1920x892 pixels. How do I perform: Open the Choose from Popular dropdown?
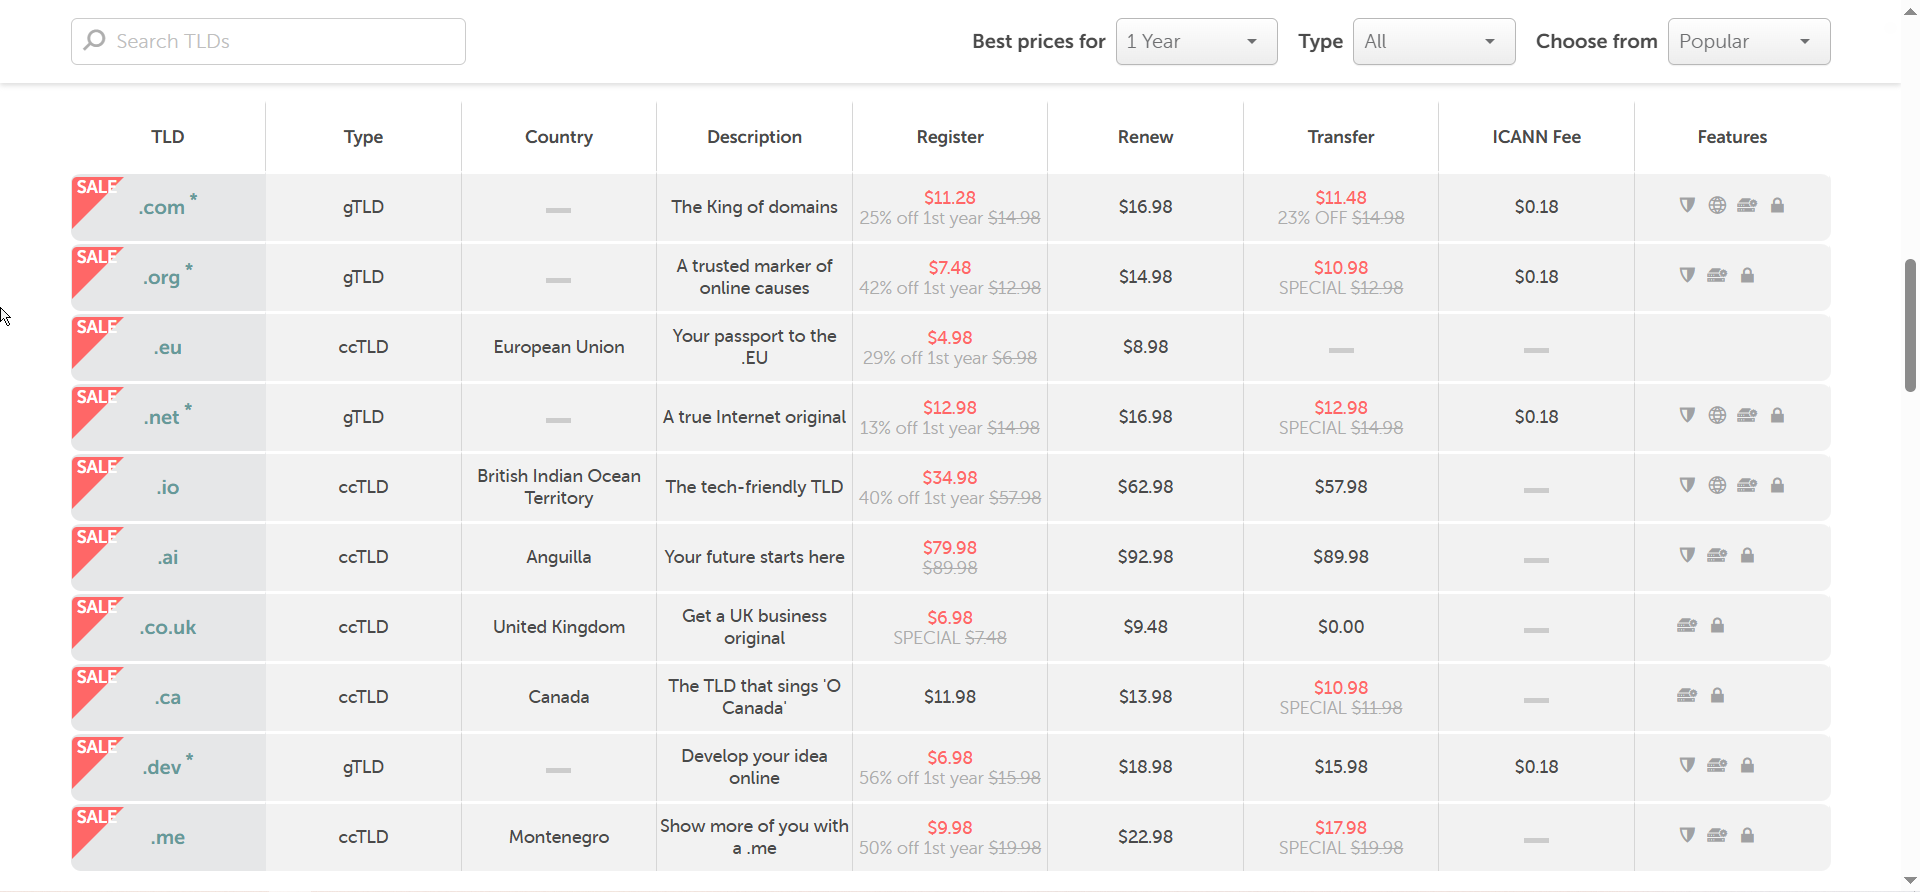point(1748,41)
